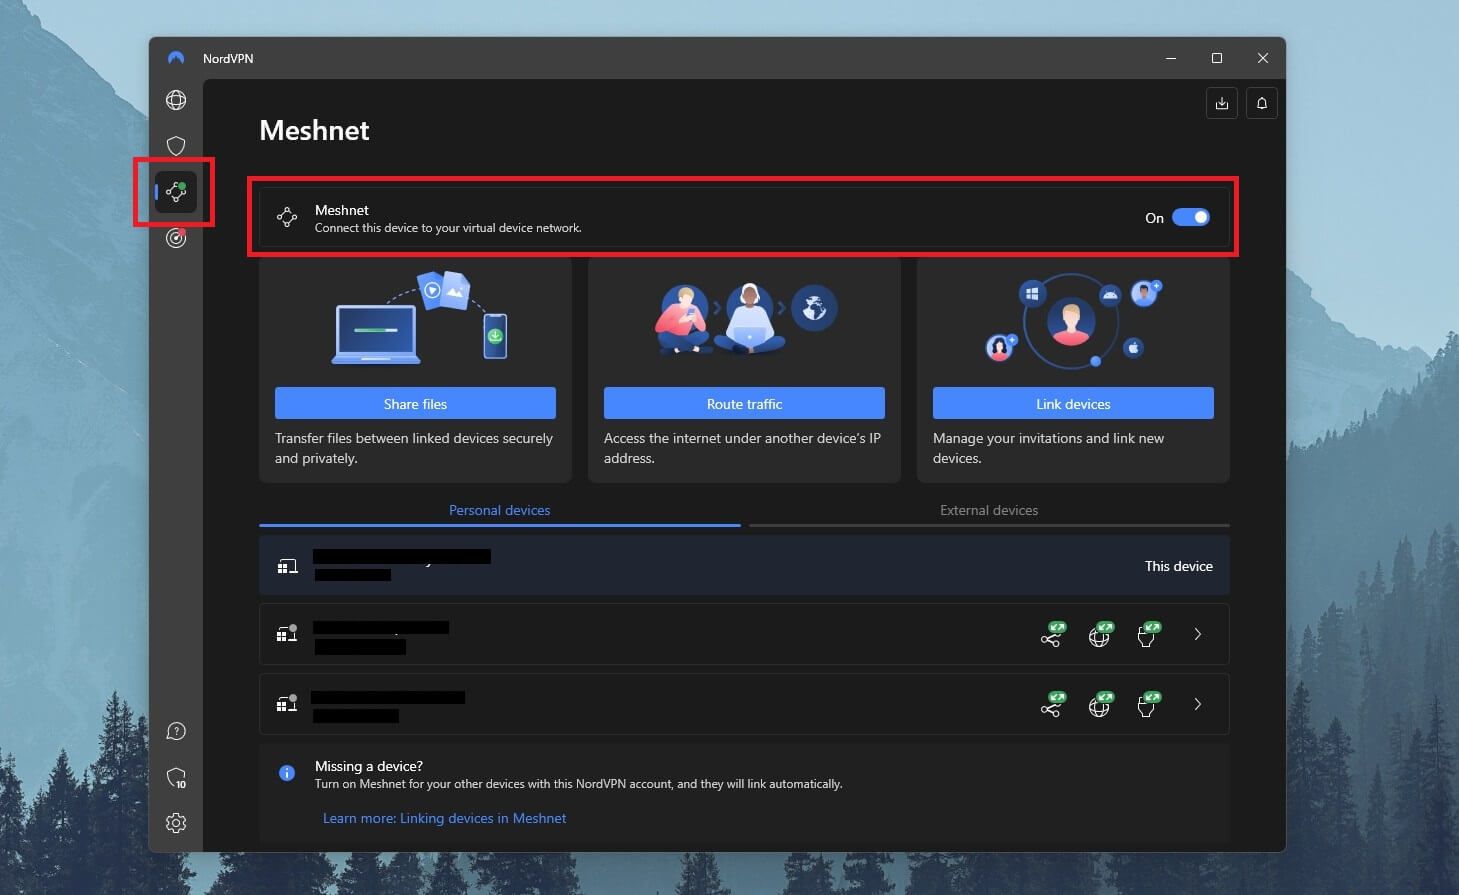Click remote access icon in middle device row
The image size is (1459, 895).
pos(1148,634)
